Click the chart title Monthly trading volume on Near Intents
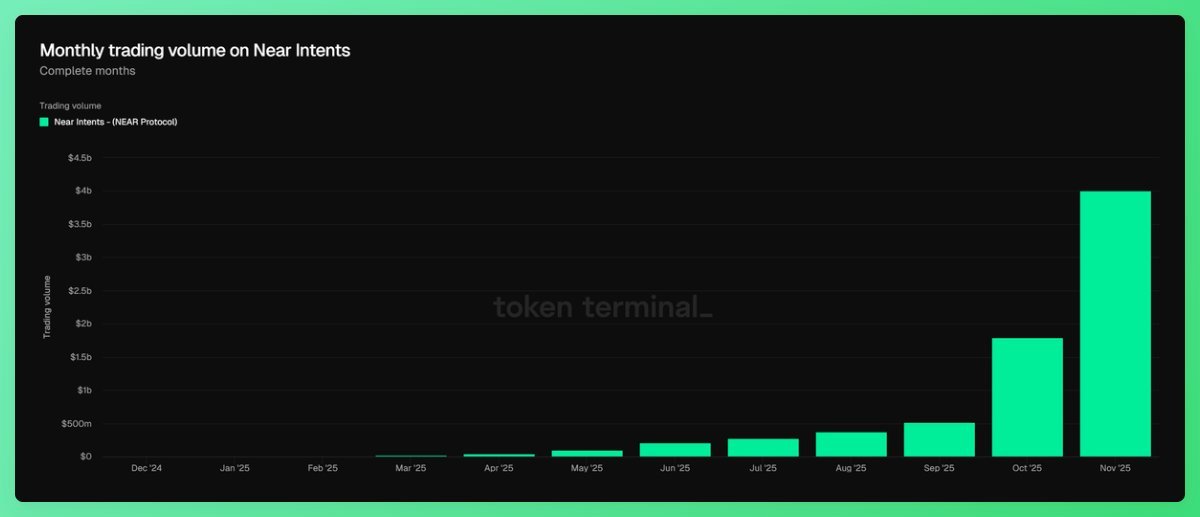This screenshot has width=1200, height=517. point(195,50)
